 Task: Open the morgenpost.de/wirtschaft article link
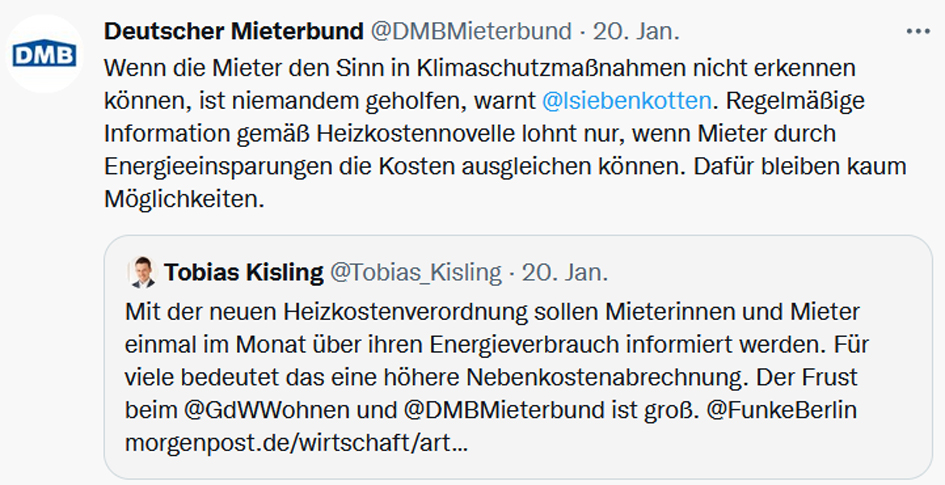tap(296, 441)
